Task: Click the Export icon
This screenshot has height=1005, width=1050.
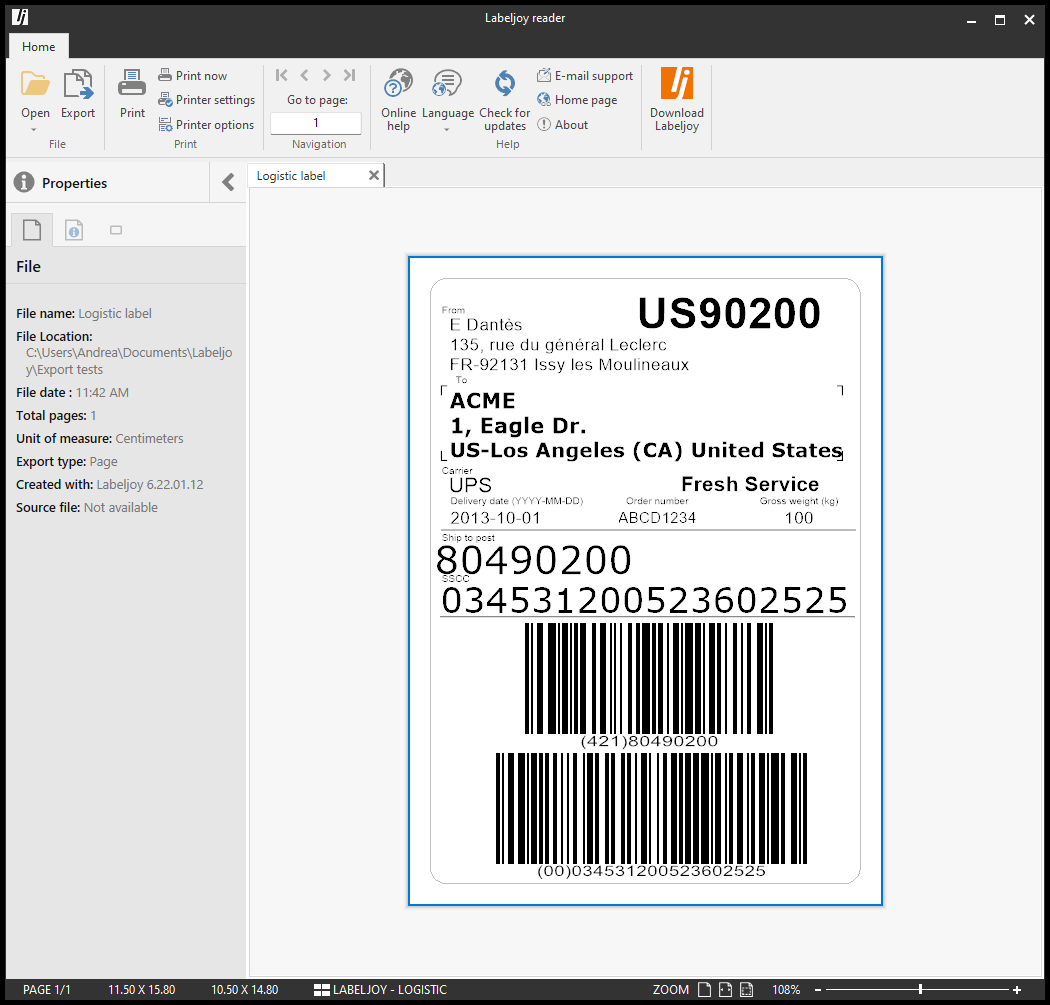Action: [78, 84]
